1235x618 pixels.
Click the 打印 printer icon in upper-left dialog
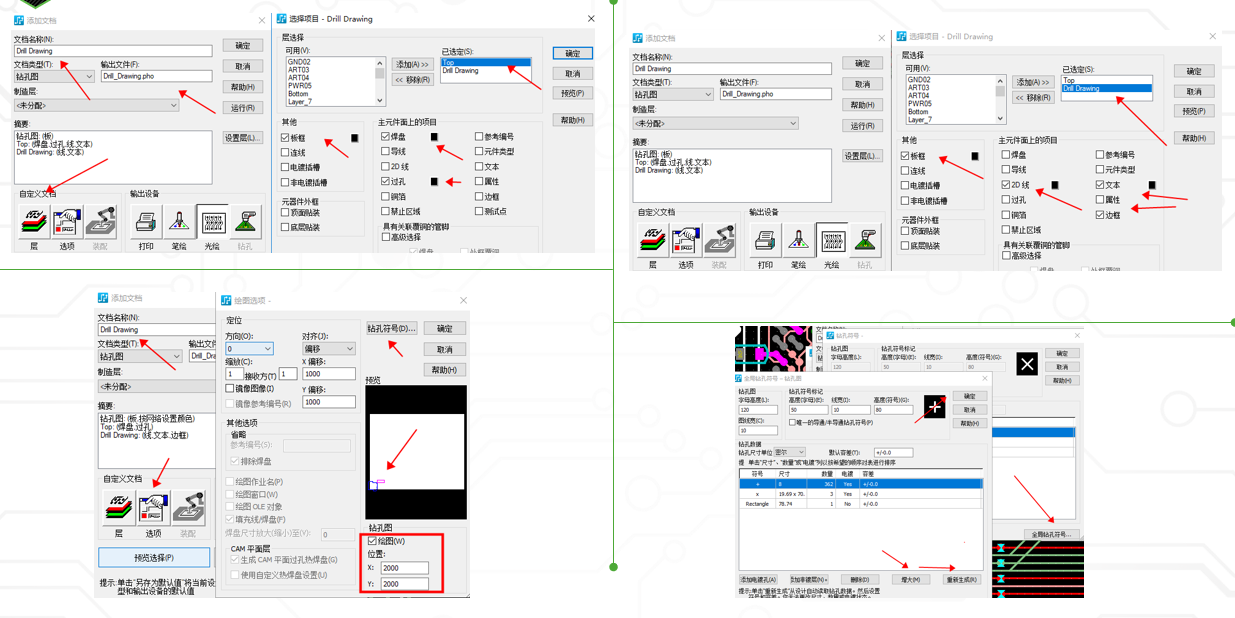pyautogui.click(x=146, y=220)
